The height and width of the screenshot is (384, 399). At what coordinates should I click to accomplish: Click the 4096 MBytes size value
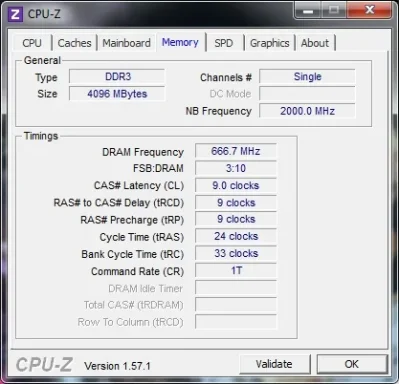tap(117, 94)
